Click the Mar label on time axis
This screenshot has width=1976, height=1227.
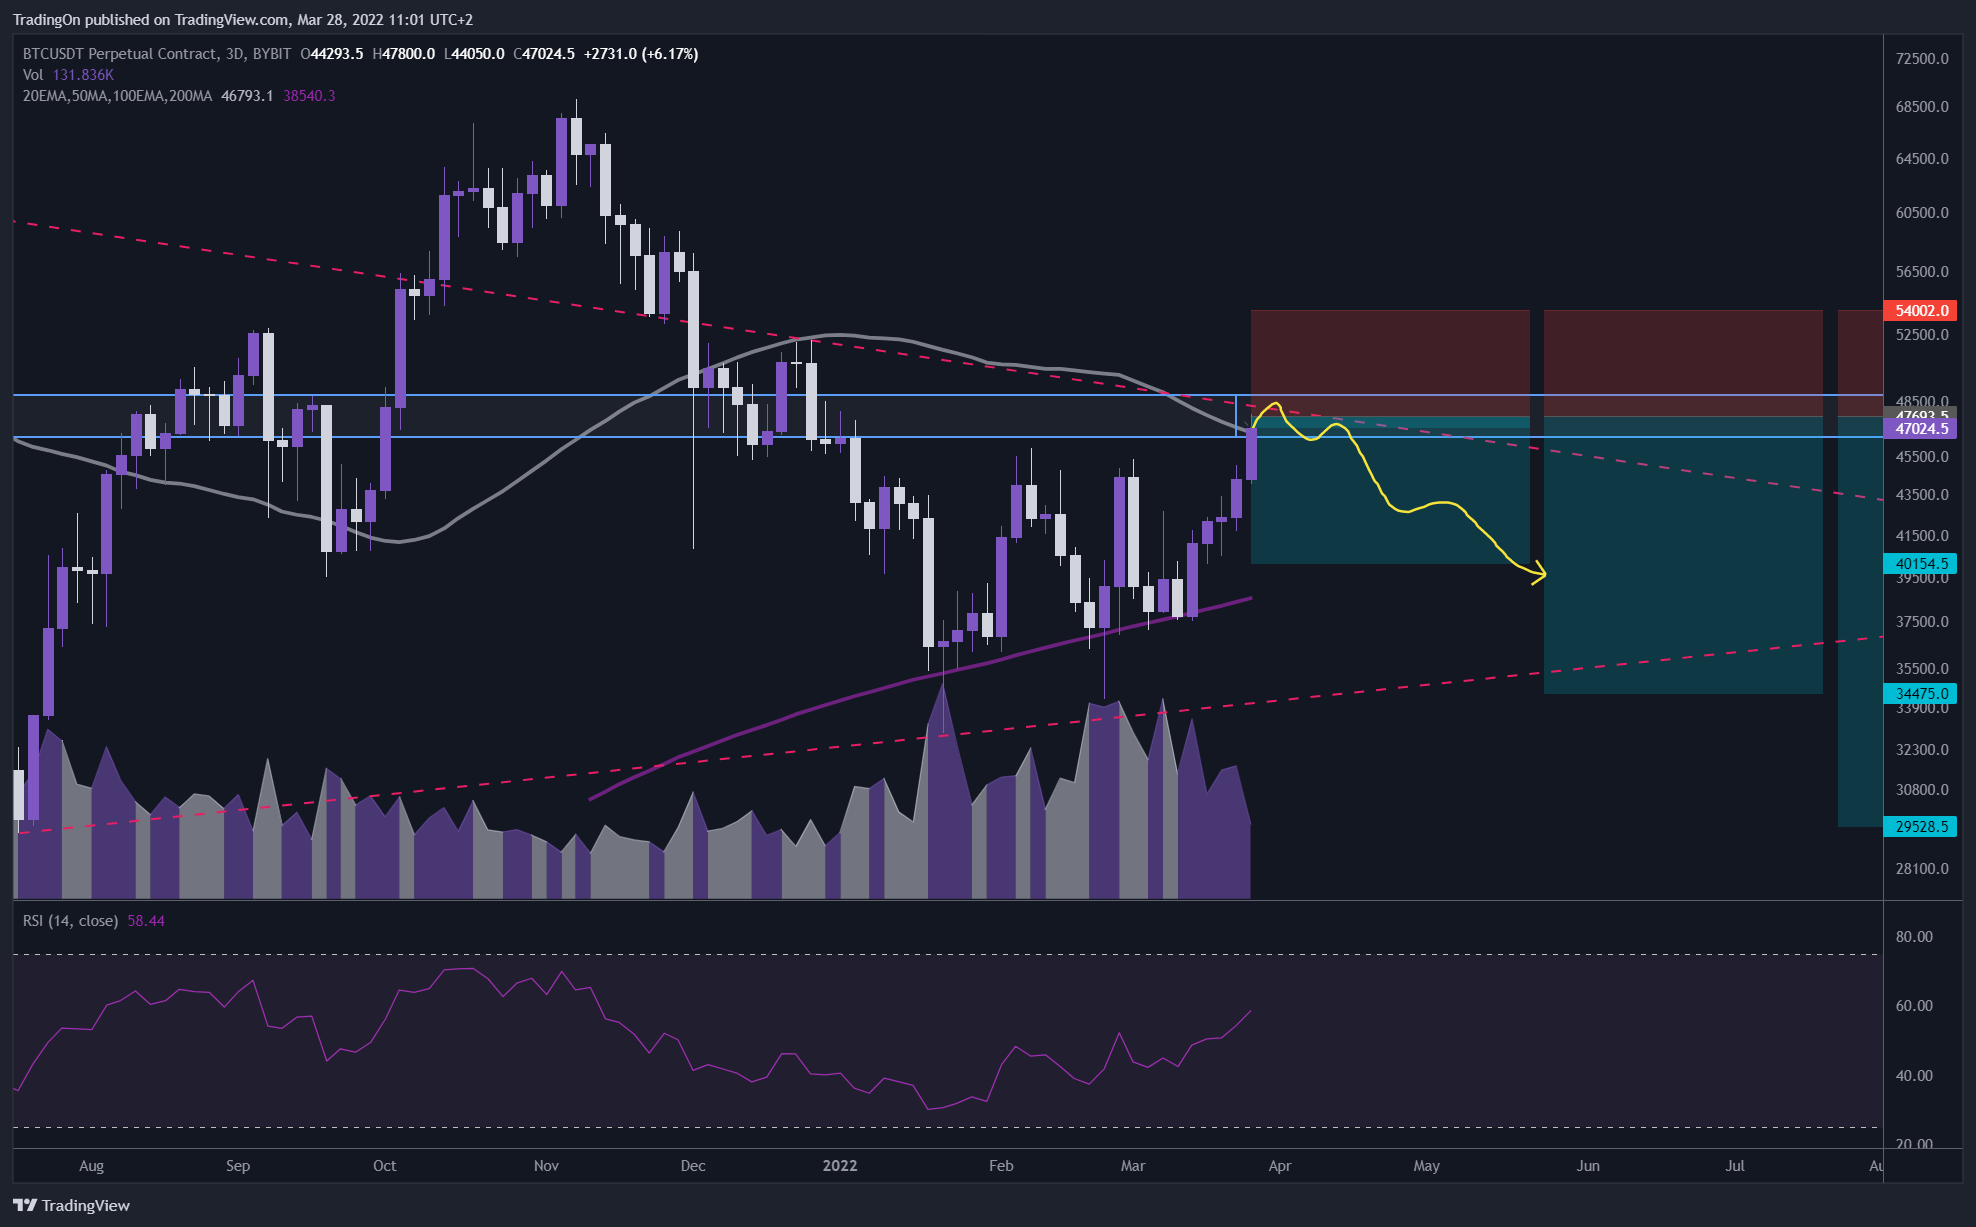click(1133, 1166)
